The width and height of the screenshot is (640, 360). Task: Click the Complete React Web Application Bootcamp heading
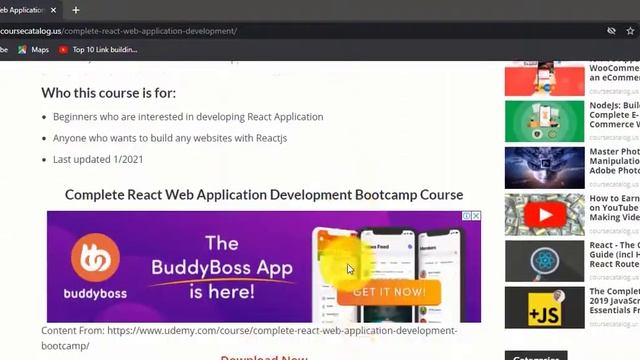coord(264,195)
